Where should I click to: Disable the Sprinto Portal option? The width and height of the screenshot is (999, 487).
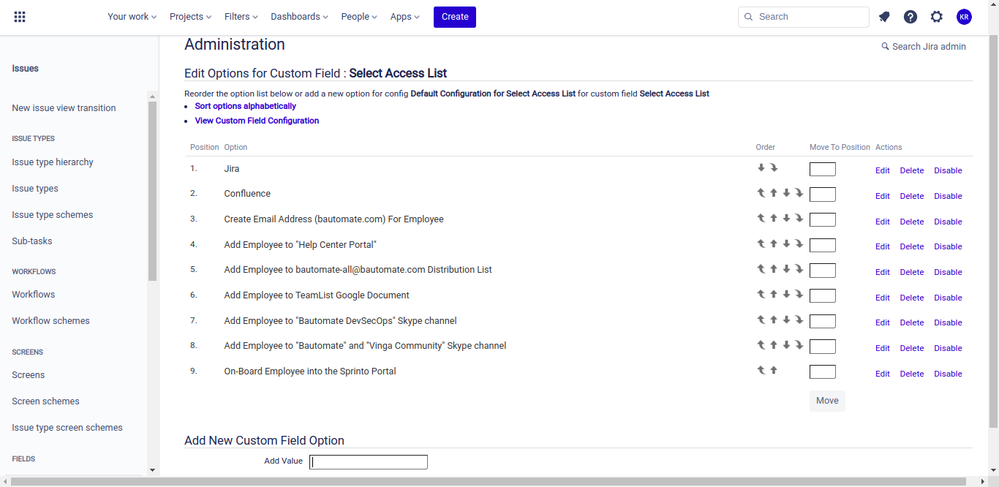948,374
